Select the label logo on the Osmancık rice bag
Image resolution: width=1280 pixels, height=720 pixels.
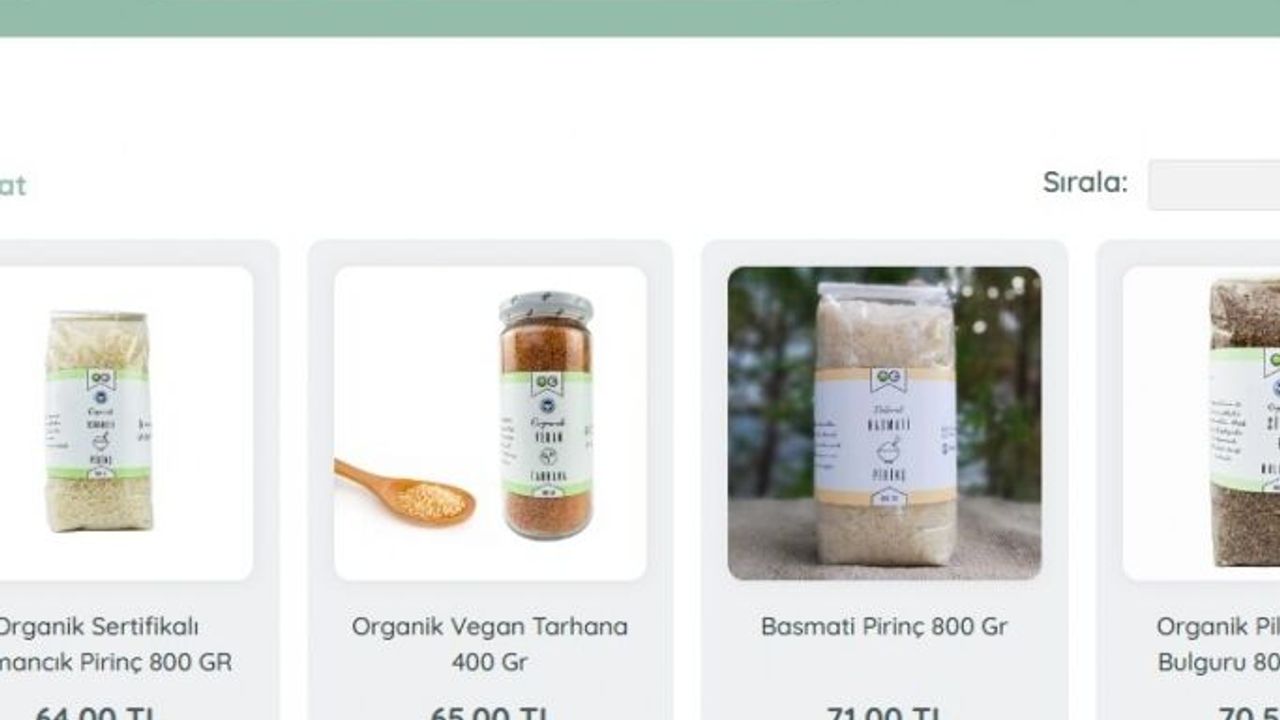pyautogui.click(x=101, y=380)
